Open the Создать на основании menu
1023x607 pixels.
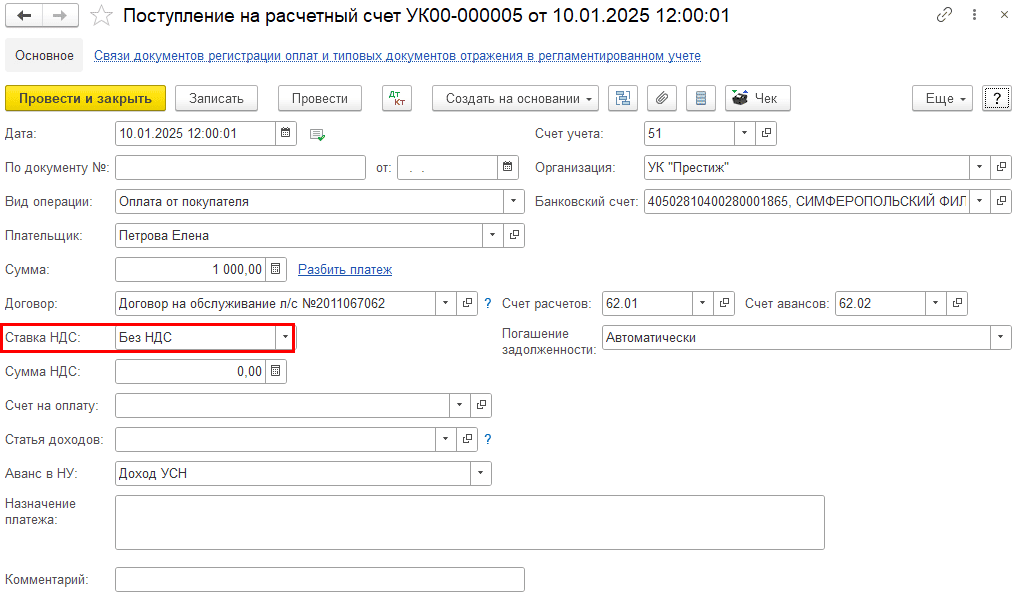[x=515, y=98]
